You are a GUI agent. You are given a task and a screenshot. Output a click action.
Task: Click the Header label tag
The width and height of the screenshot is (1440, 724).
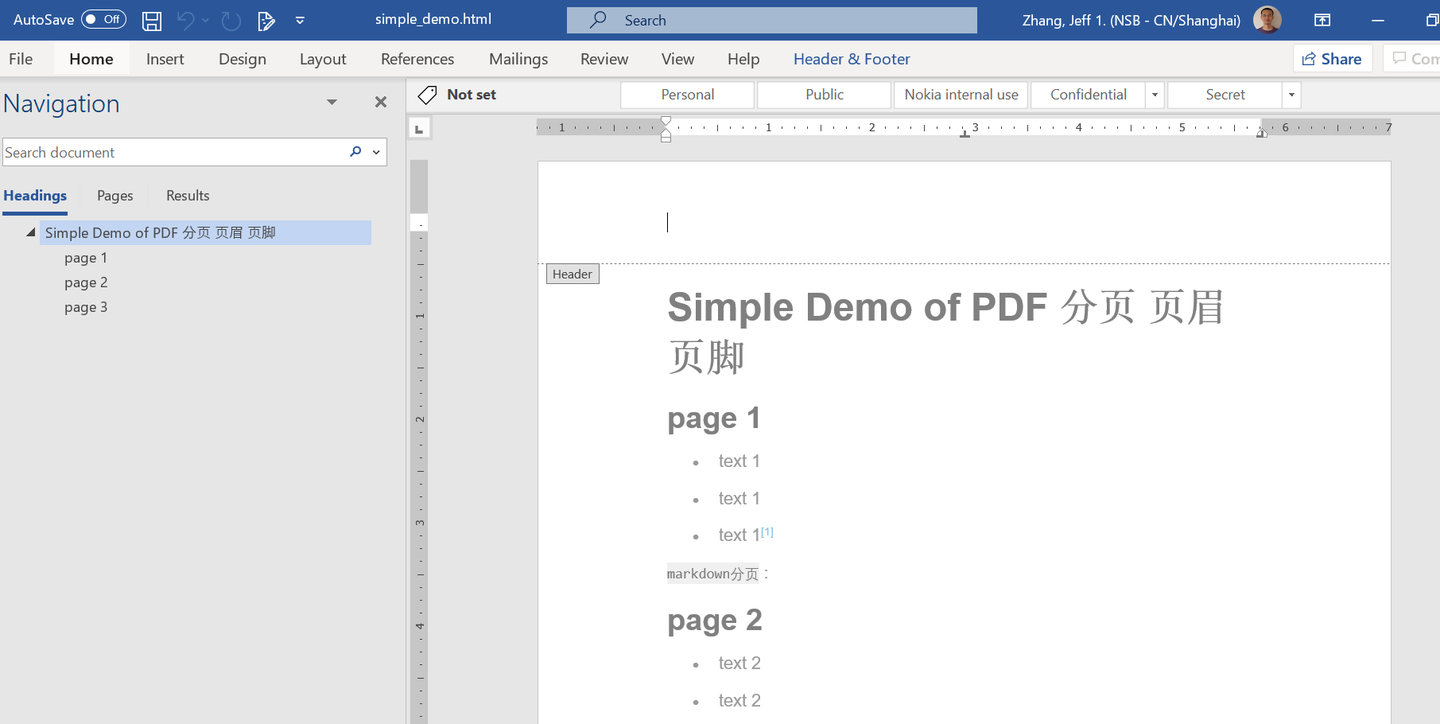tap(572, 274)
